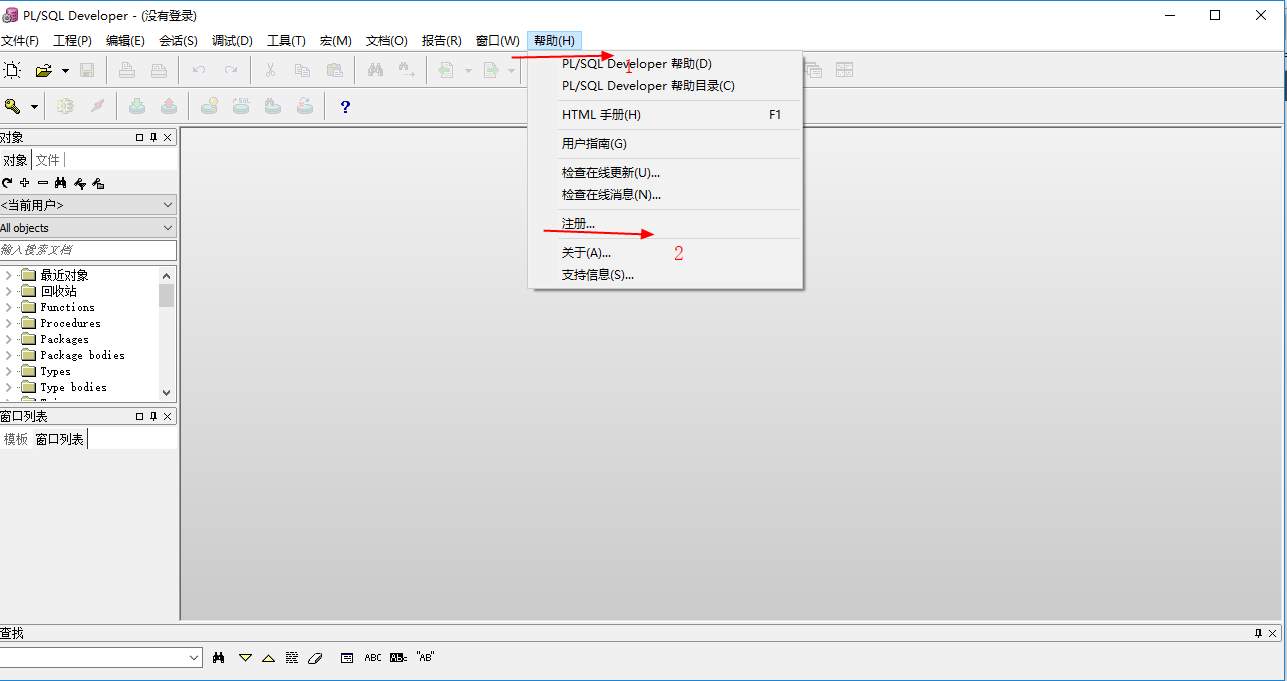The image size is (1287, 681).
Task: Click the Print toolbar icon
Action: coord(127,70)
